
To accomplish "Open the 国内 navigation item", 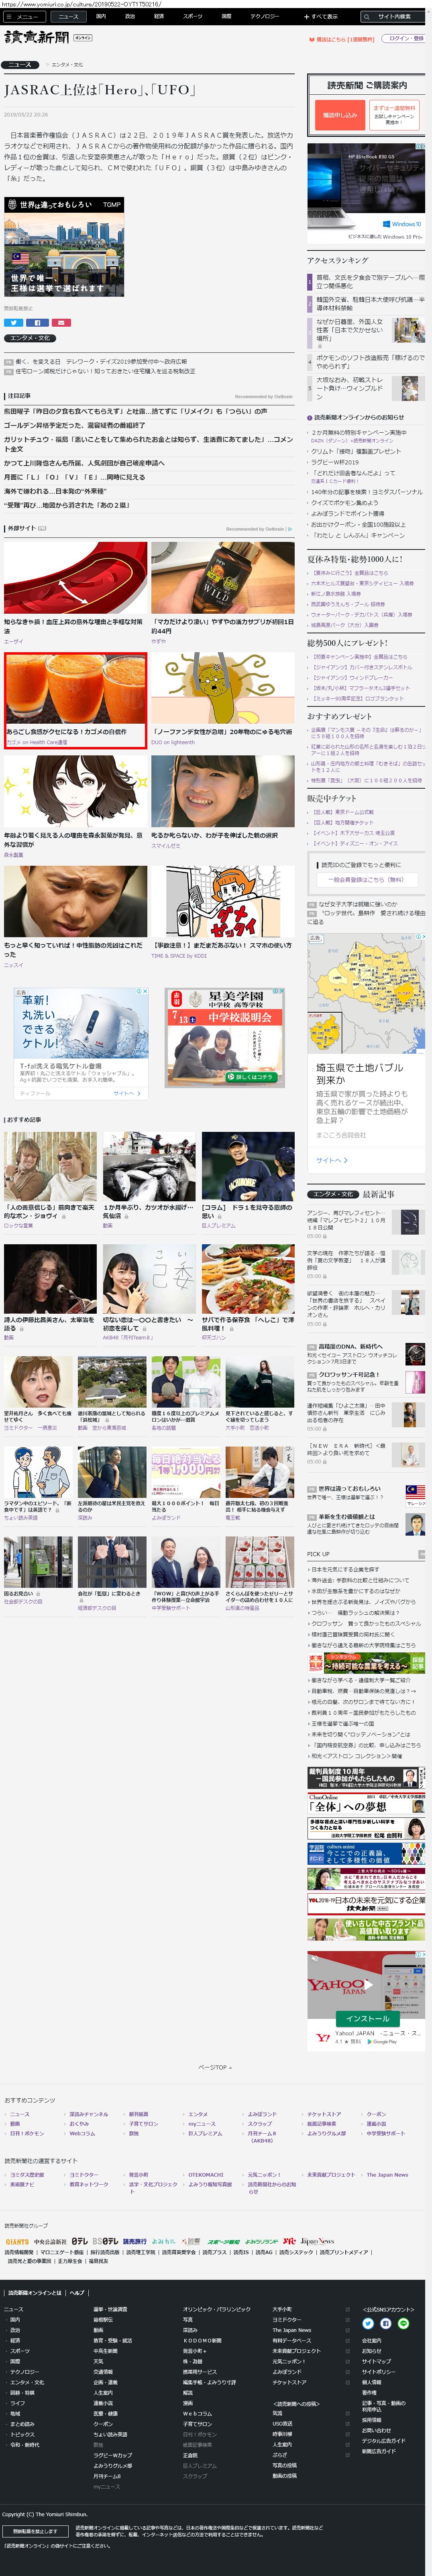I will 101,16.
